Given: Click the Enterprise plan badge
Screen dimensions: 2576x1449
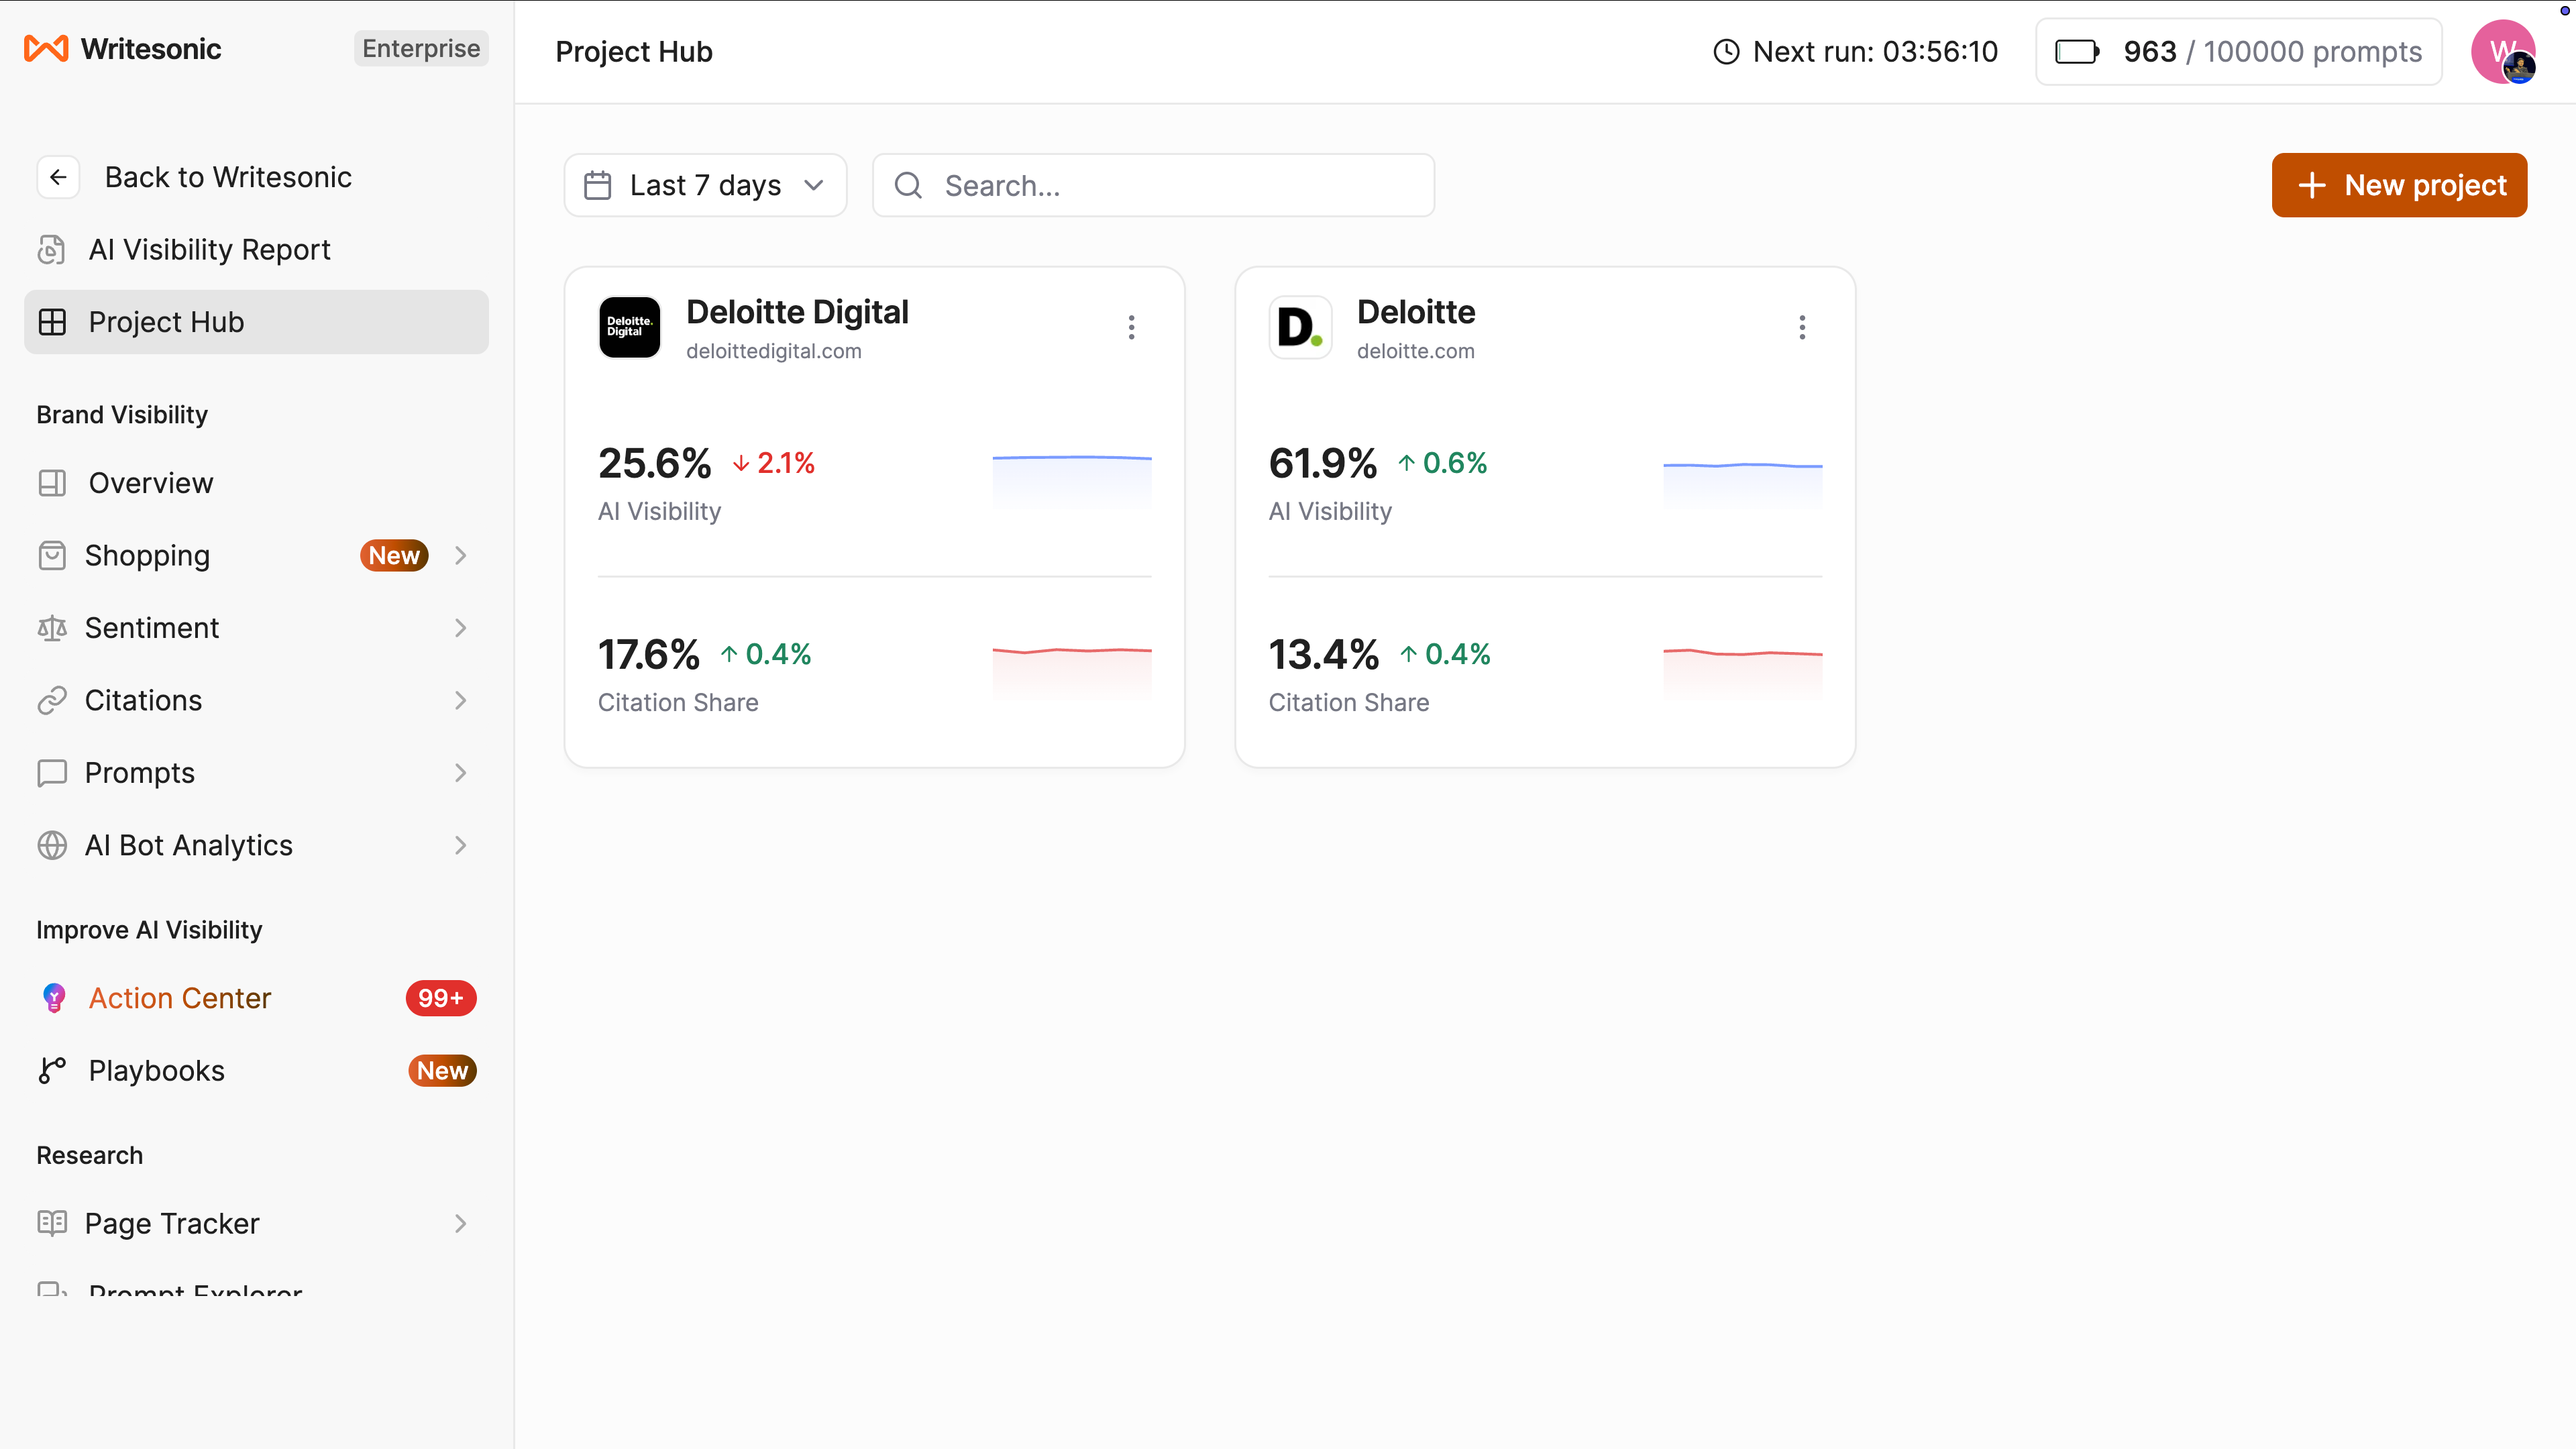Looking at the screenshot, I should [421, 49].
